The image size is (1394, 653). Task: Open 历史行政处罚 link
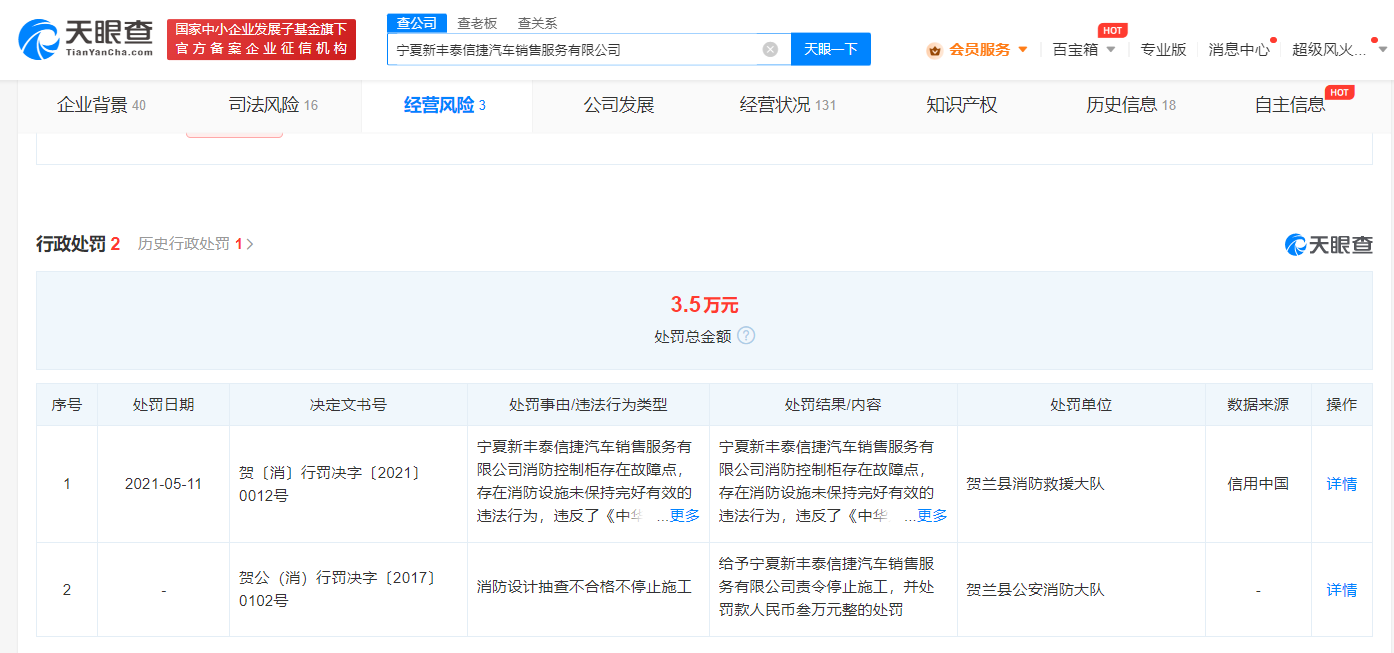coord(184,244)
